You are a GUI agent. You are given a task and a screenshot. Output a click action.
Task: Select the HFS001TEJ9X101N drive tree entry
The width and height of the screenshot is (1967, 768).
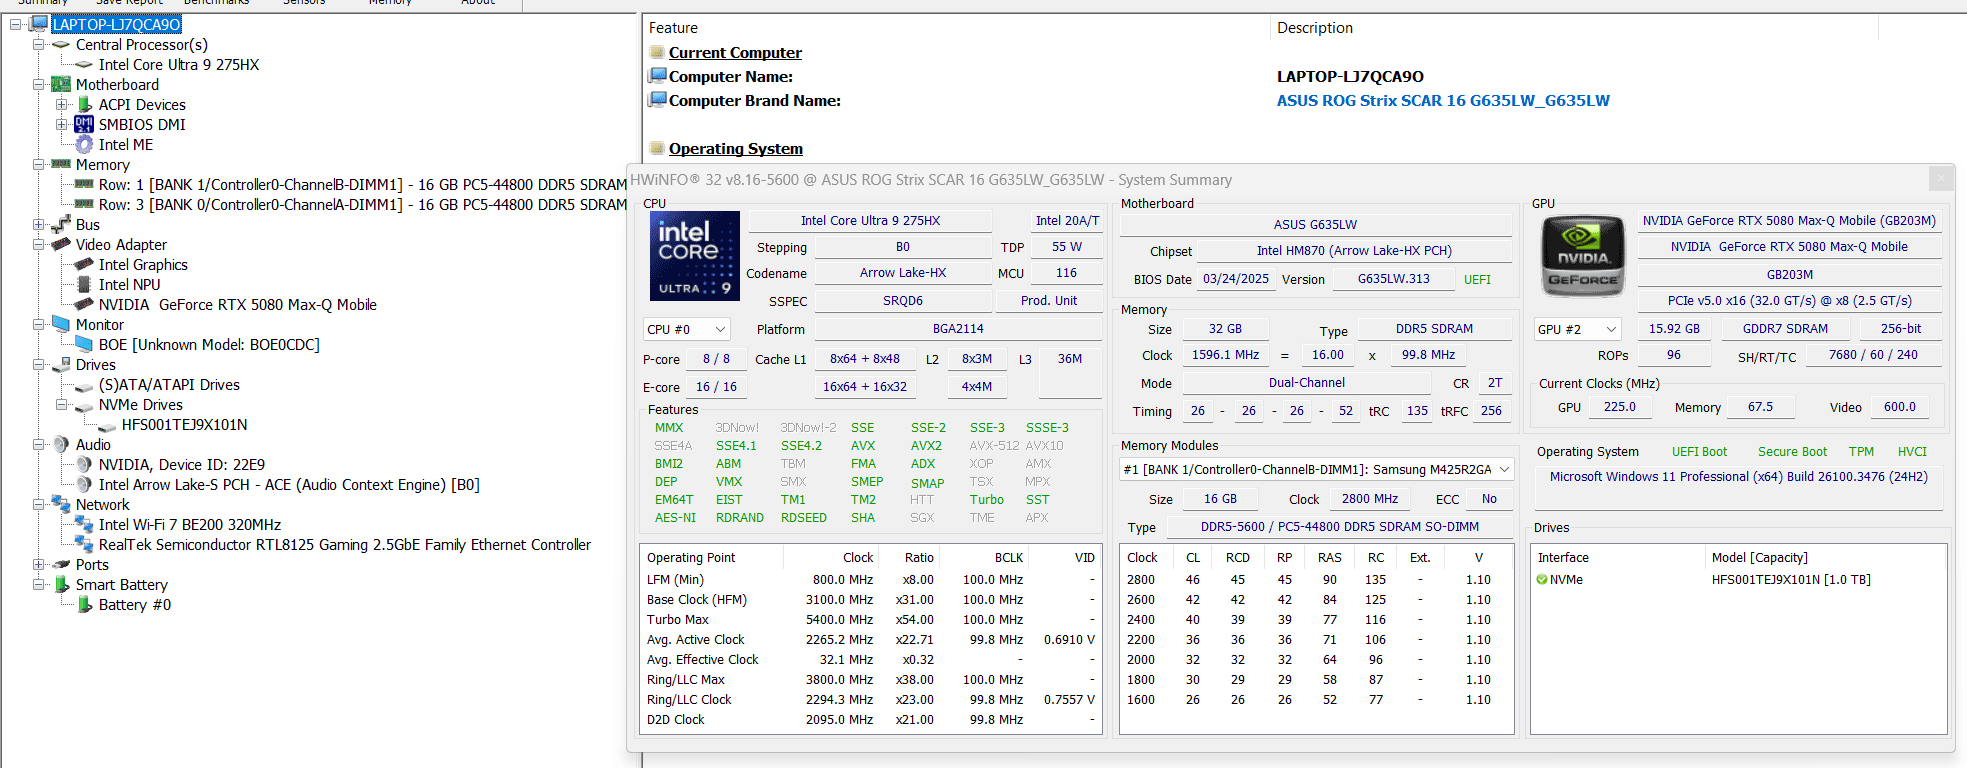[185, 425]
